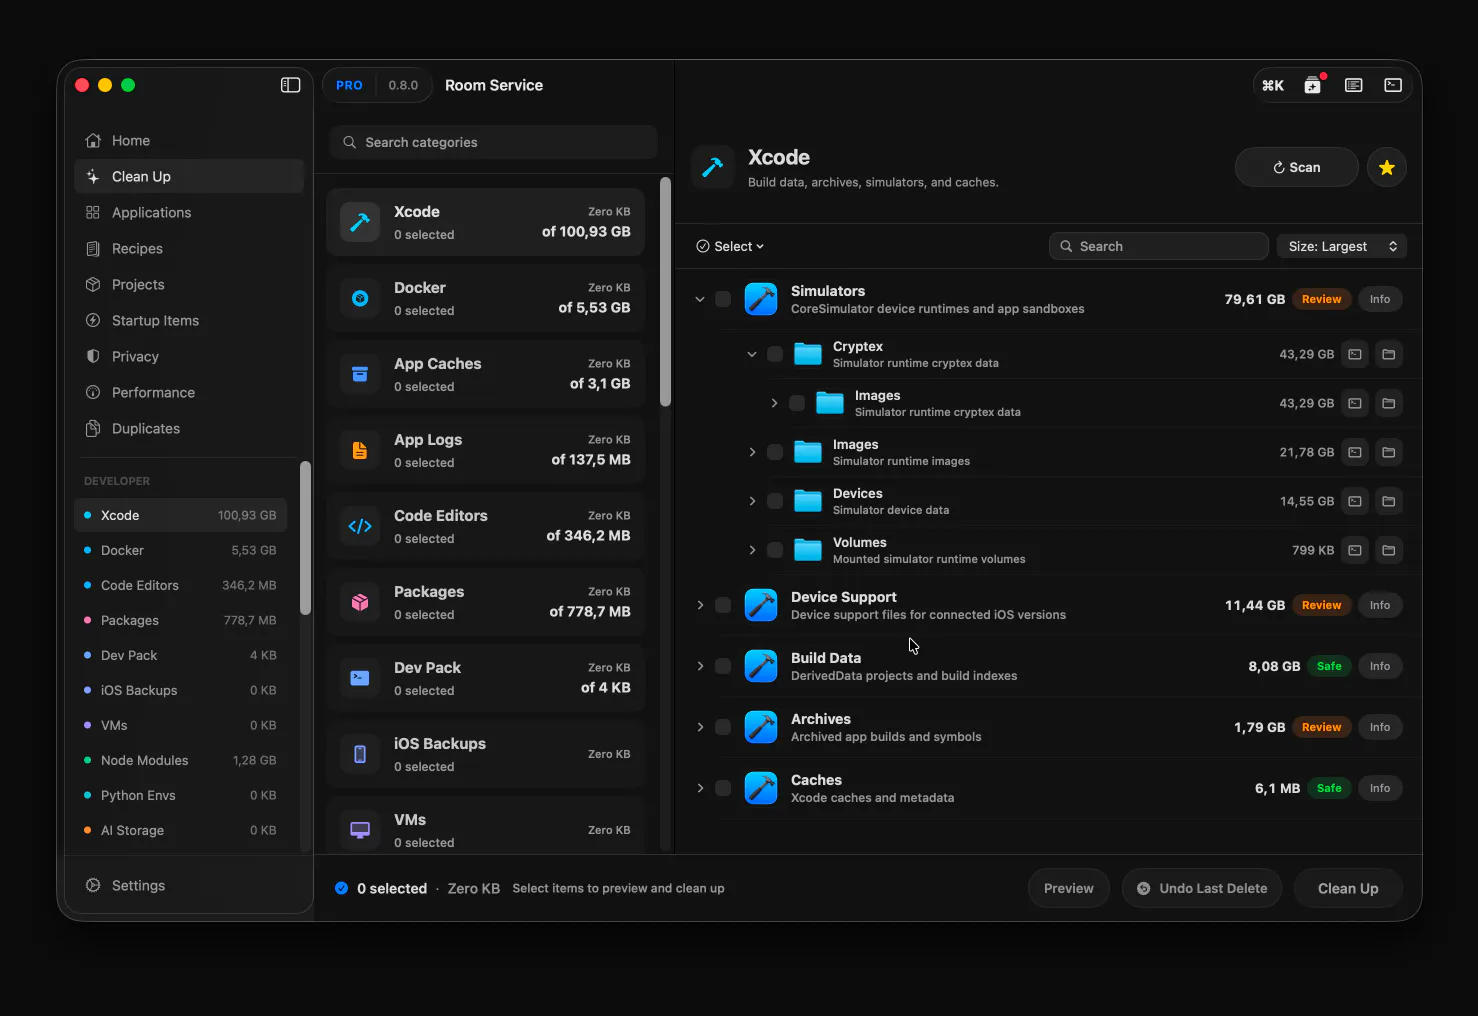1478x1016 pixels.
Task: Click folder icon of Images nested under Cryptex
Action: tap(1389, 403)
